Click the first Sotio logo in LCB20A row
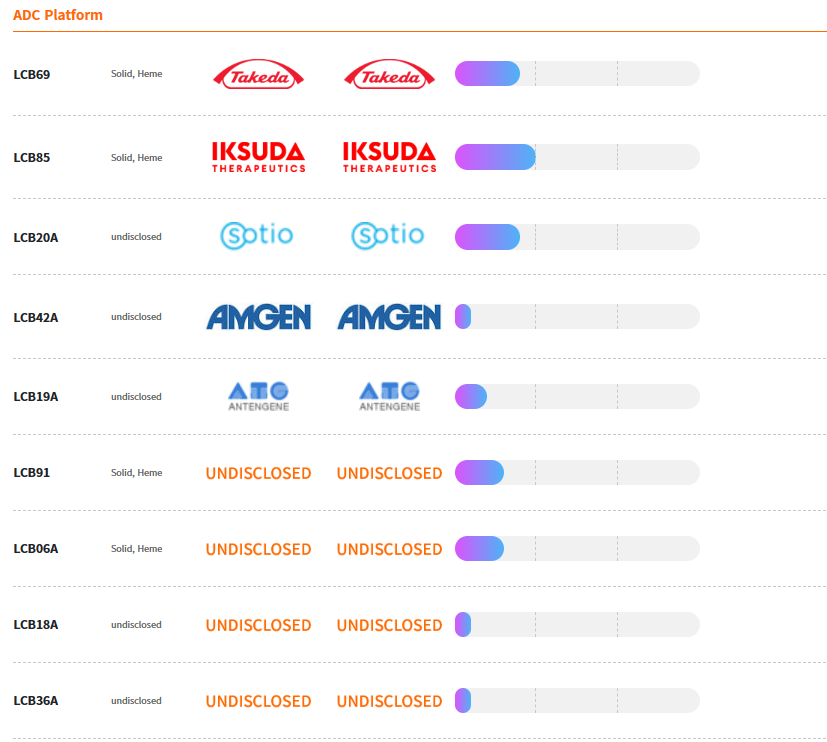 tap(258, 236)
